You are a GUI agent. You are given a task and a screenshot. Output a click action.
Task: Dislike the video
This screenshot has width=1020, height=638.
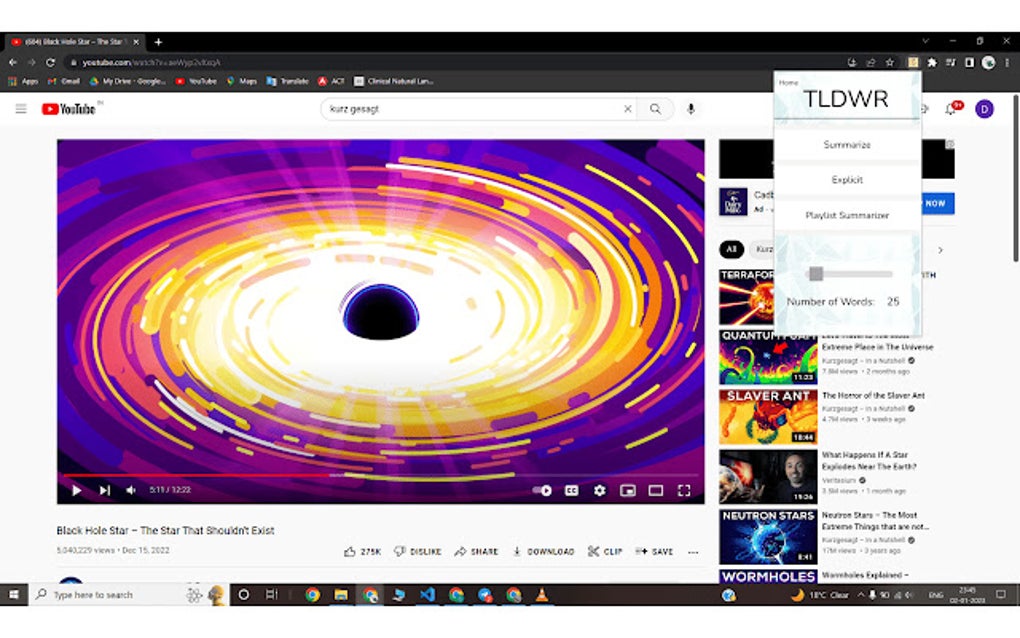click(x=418, y=552)
